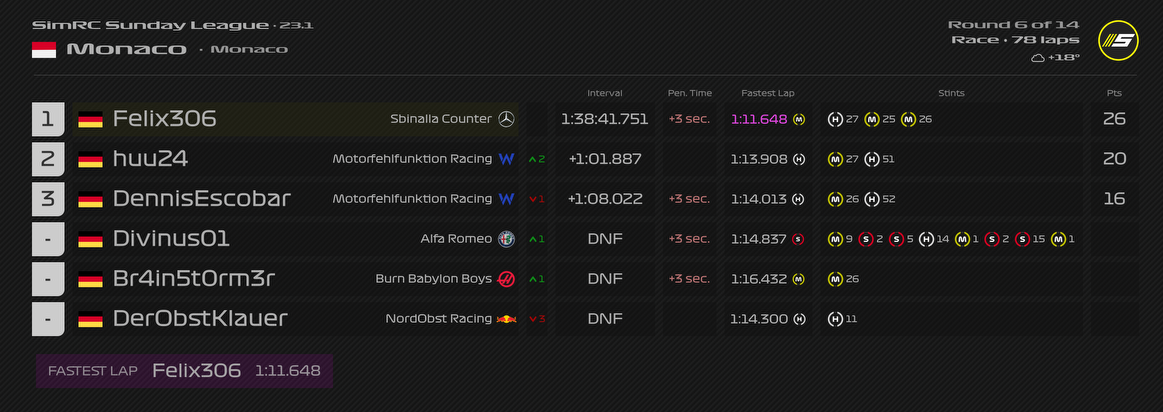Click the Haas logo beside Burn Babylon Boys
The image size is (1163, 412).
point(506,279)
